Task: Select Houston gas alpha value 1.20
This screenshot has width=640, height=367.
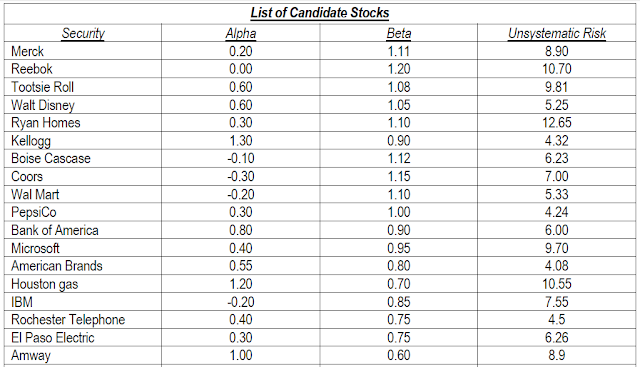Action: click(x=241, y=284)
